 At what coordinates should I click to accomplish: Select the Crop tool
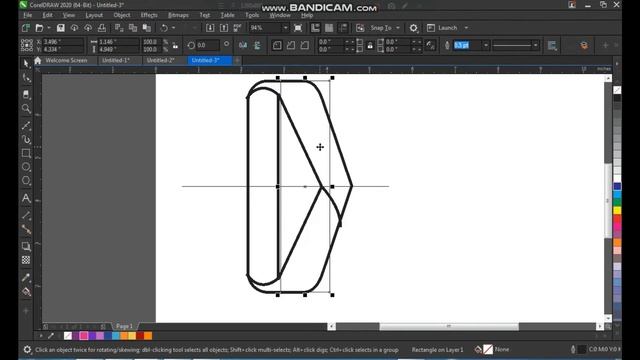(26, 94)
